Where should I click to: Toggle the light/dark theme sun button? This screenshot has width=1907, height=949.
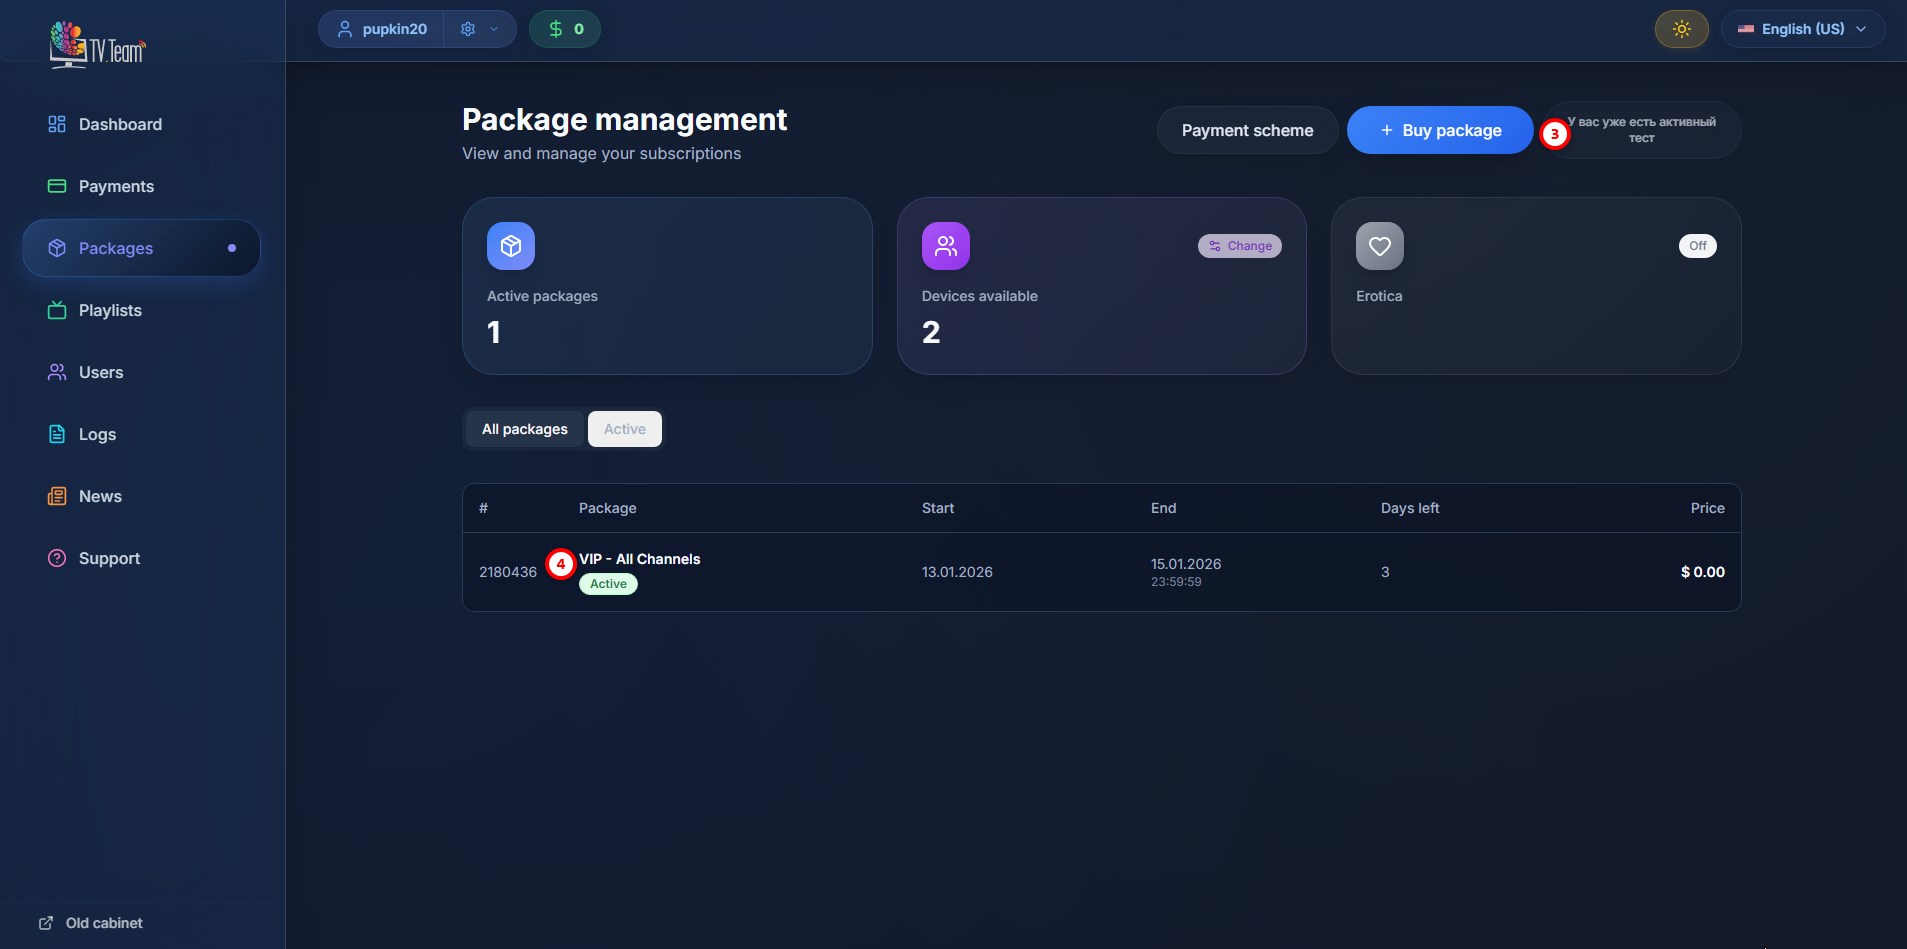coord(1681,29)
